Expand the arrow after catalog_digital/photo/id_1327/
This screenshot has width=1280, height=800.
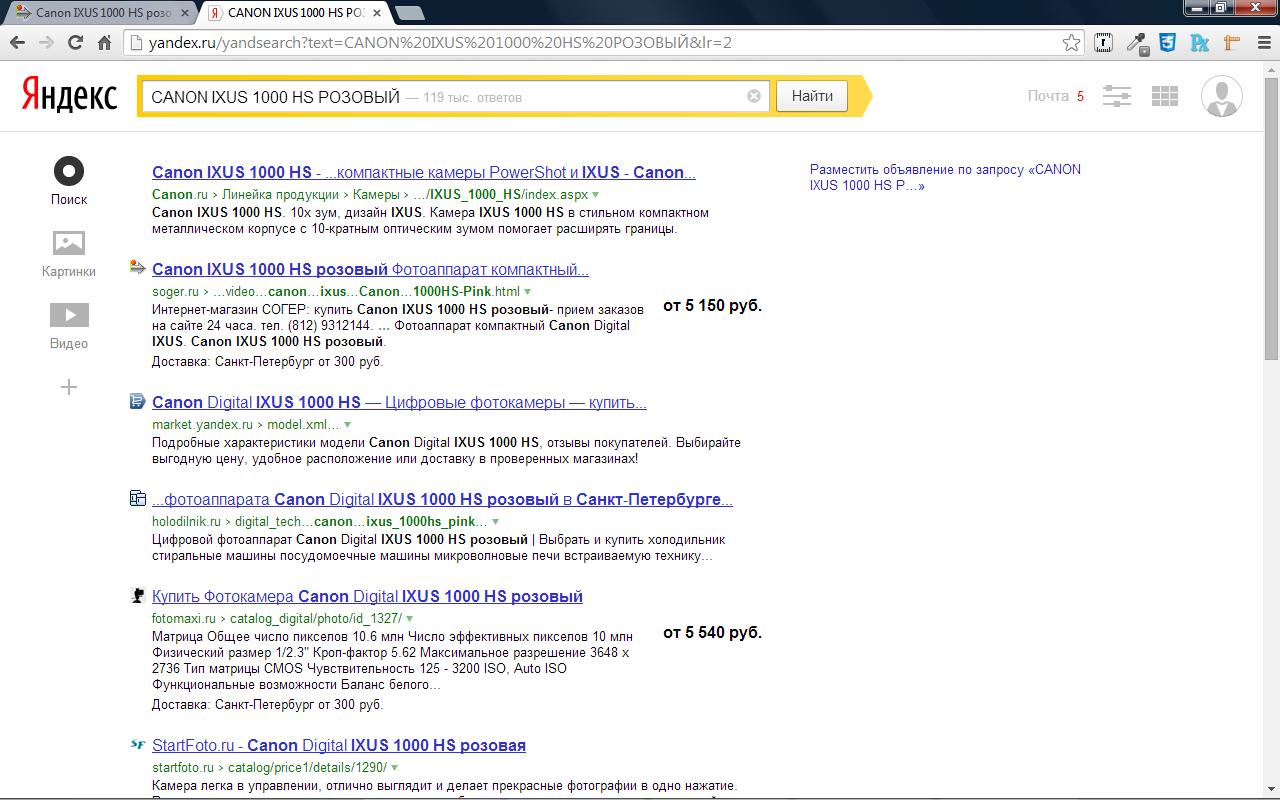tap(410, 619)
